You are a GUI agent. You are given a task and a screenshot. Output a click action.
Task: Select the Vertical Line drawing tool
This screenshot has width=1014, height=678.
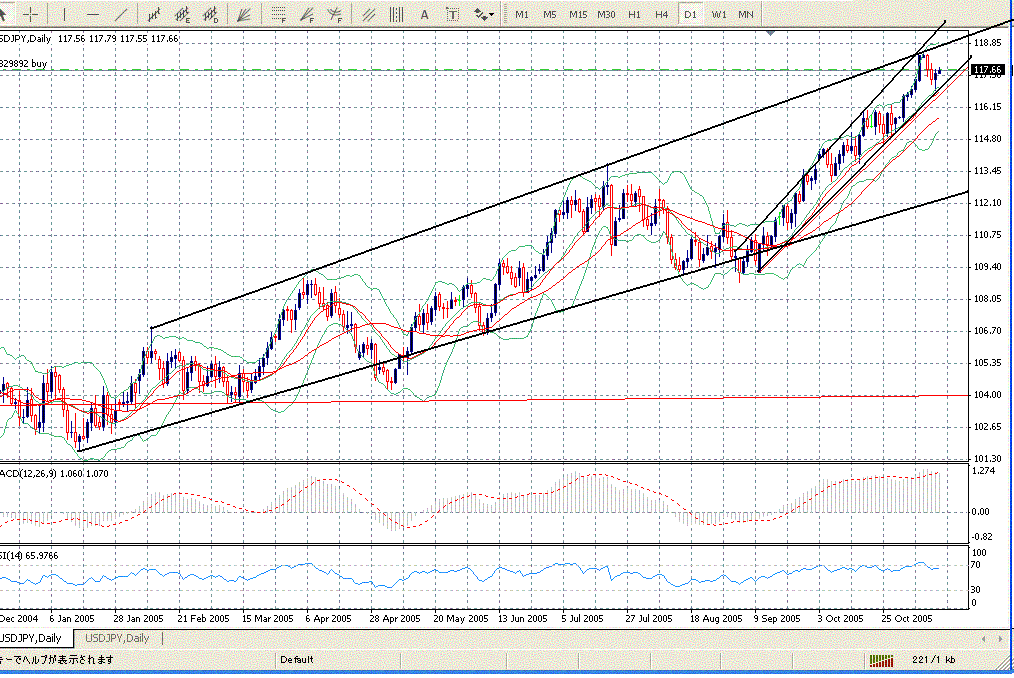pyautogui.click(x=65, y=14)
